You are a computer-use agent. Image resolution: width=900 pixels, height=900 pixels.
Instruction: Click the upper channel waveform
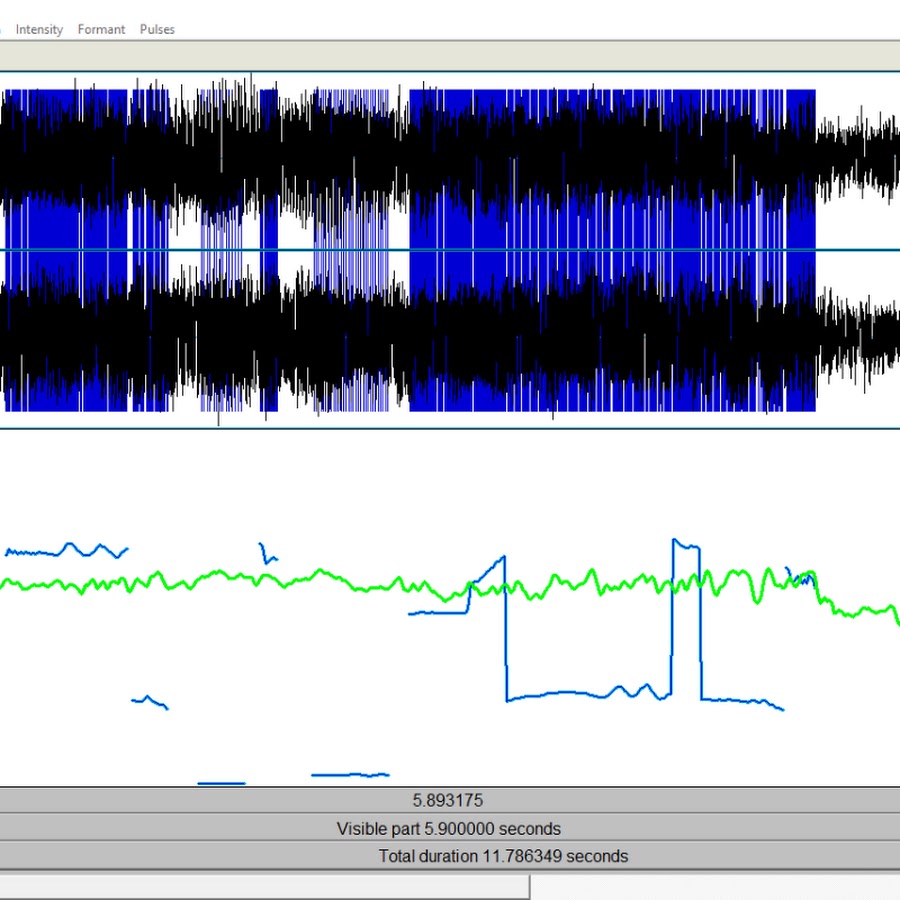coord(450,161)
